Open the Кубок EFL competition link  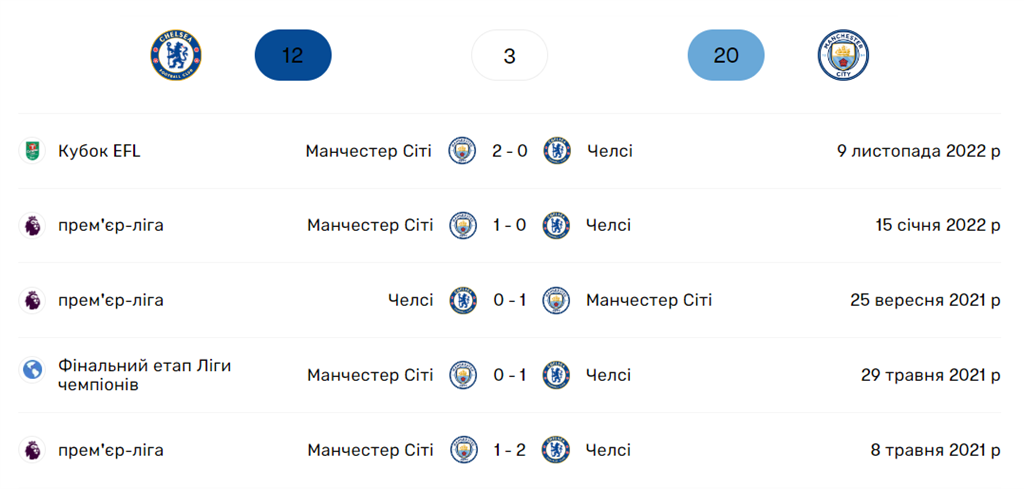99,151
